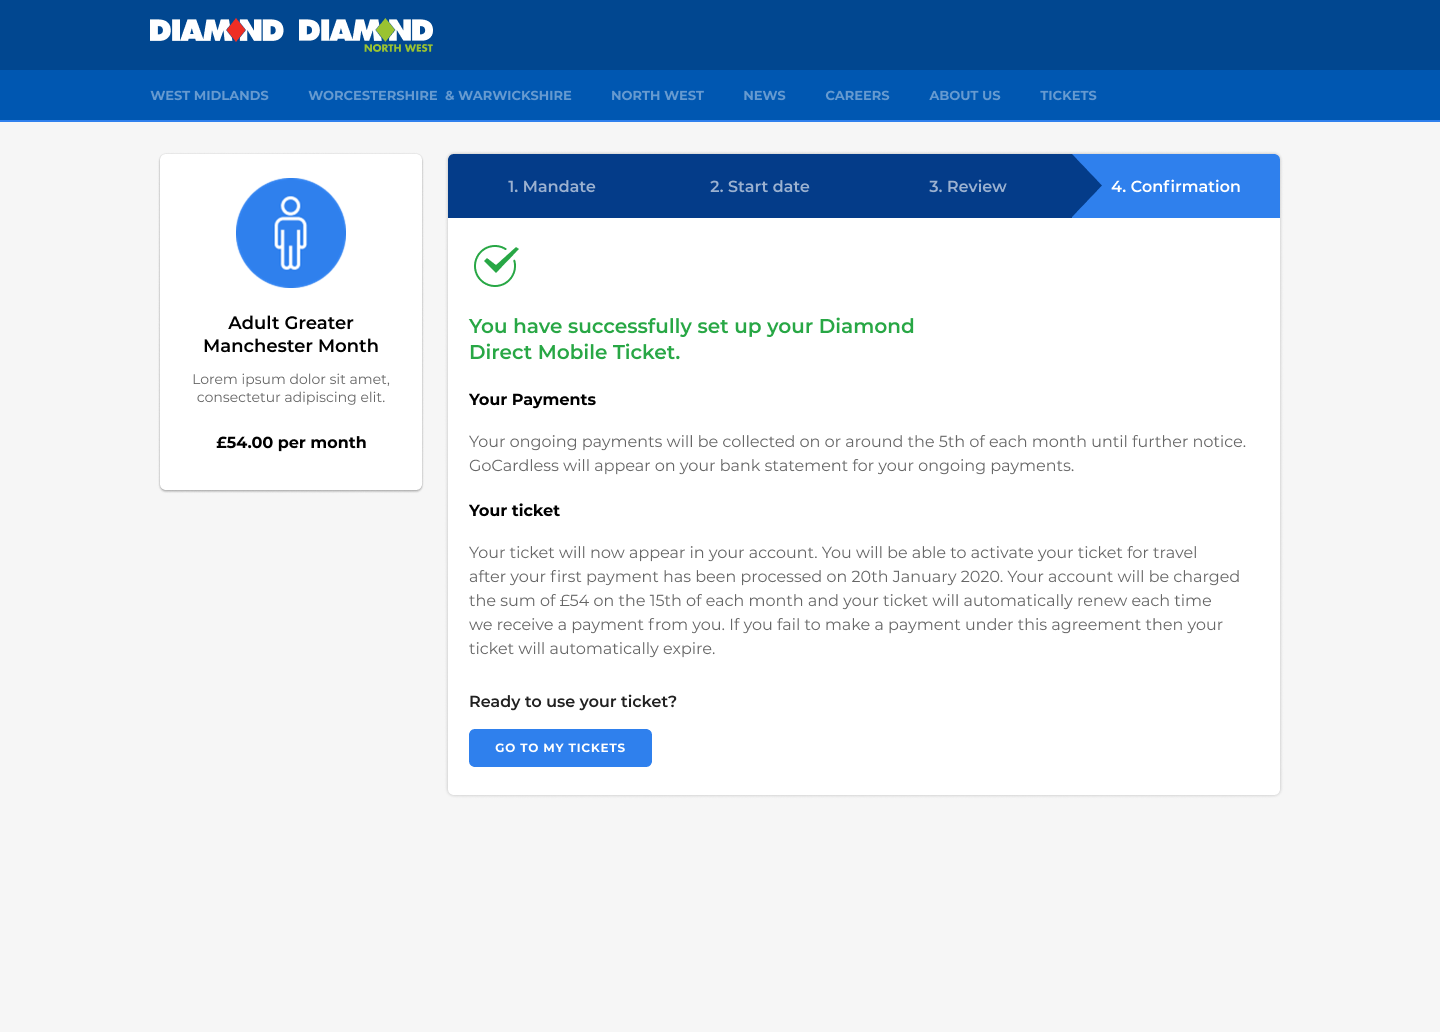The width and height of the screenshot is (1440, 1032).
Task: Click the blue adult person icon
Action: (291, 233)
